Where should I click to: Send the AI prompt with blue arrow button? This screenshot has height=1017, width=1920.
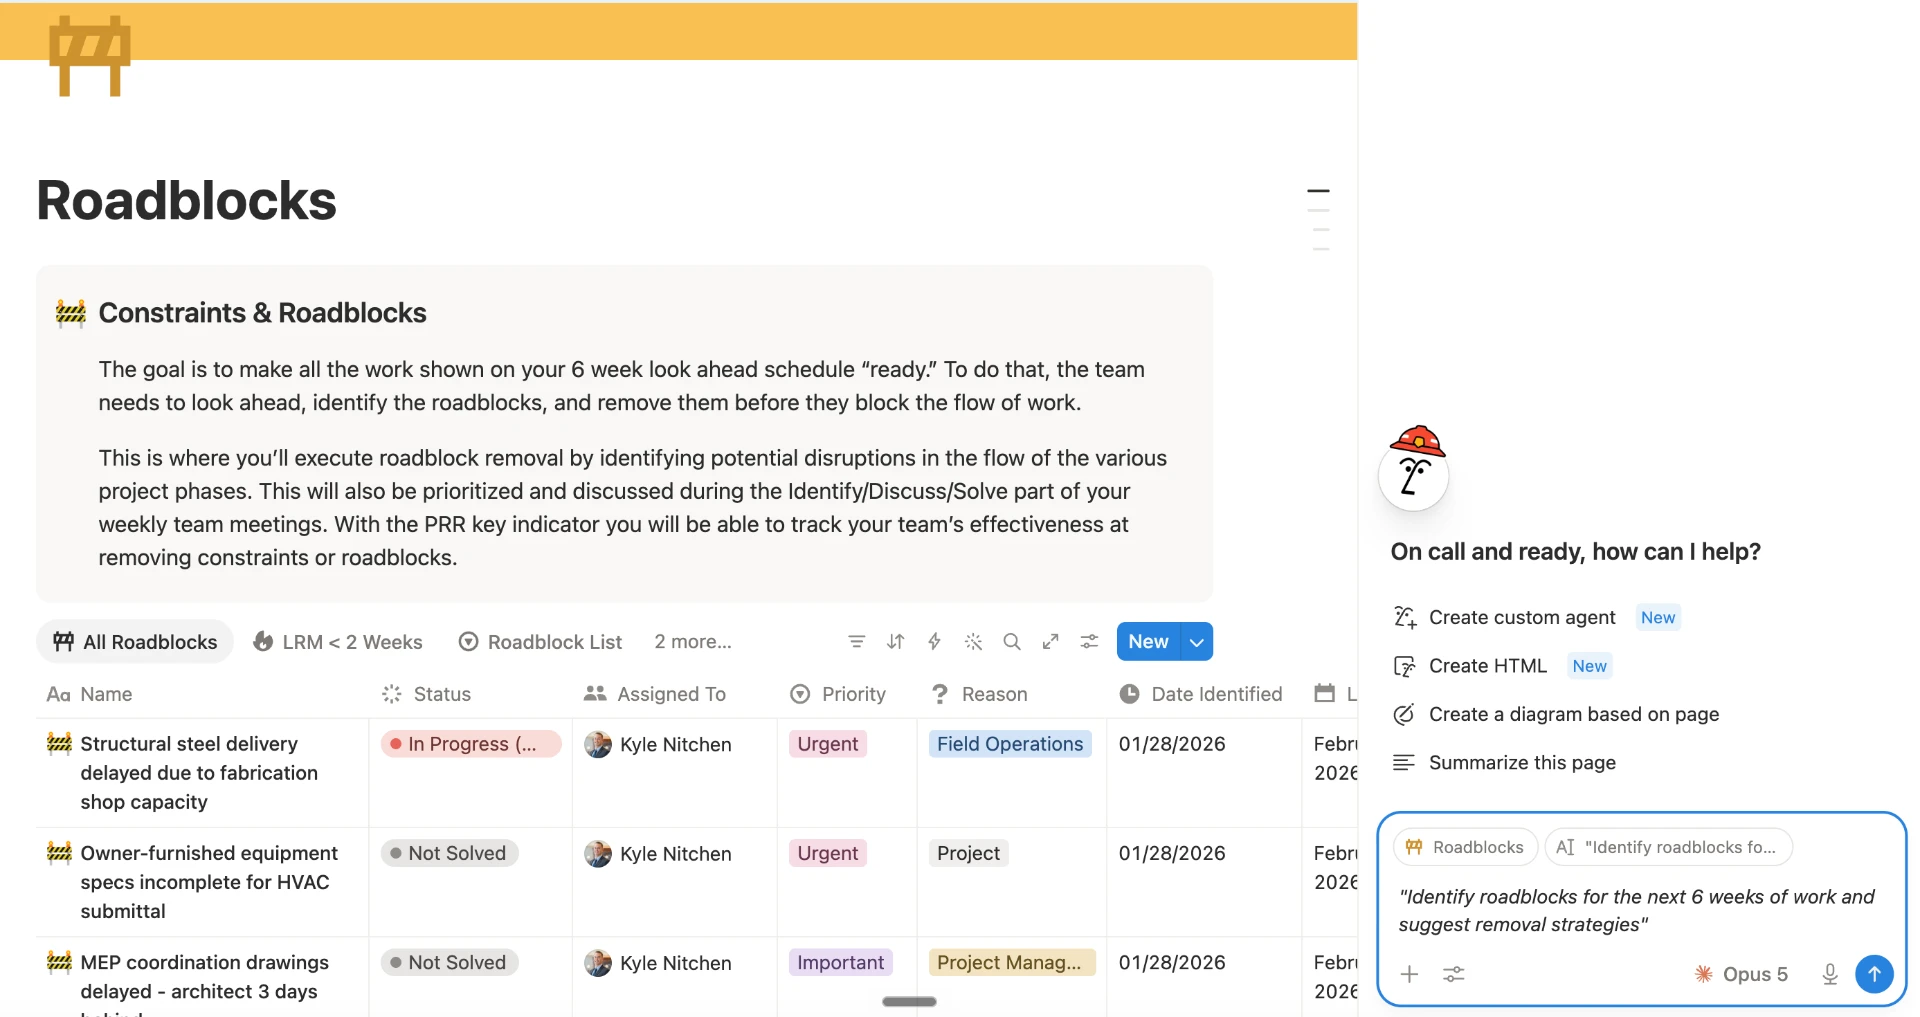click(1874, 974)
